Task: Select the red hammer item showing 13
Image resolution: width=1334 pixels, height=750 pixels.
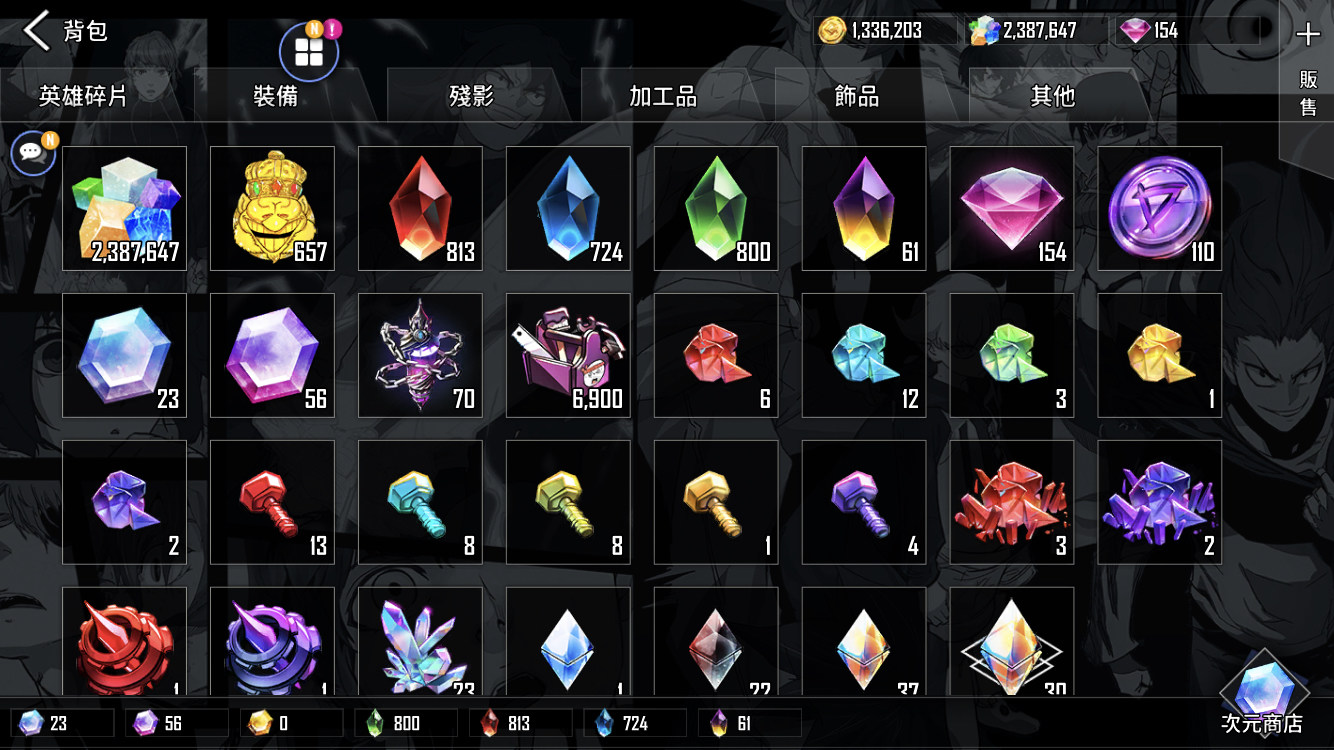Action: click(272, 502)
